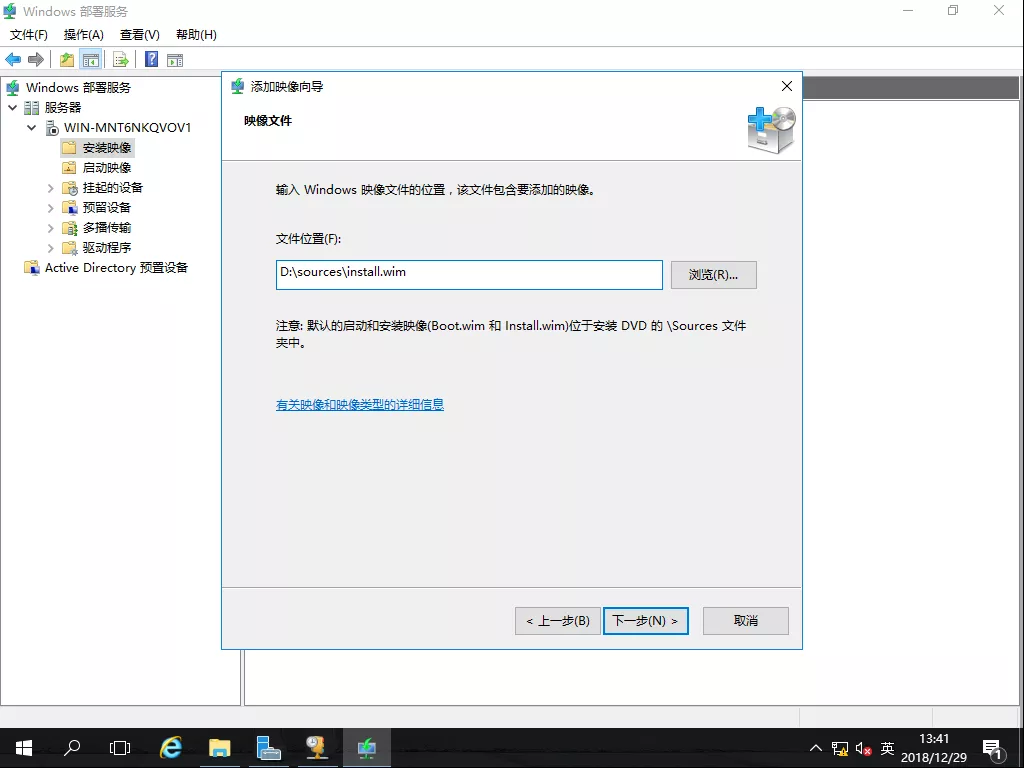Click the Export List toolbar icon
The height and width of the screenshot is (768, 1024).
point(121,59)
